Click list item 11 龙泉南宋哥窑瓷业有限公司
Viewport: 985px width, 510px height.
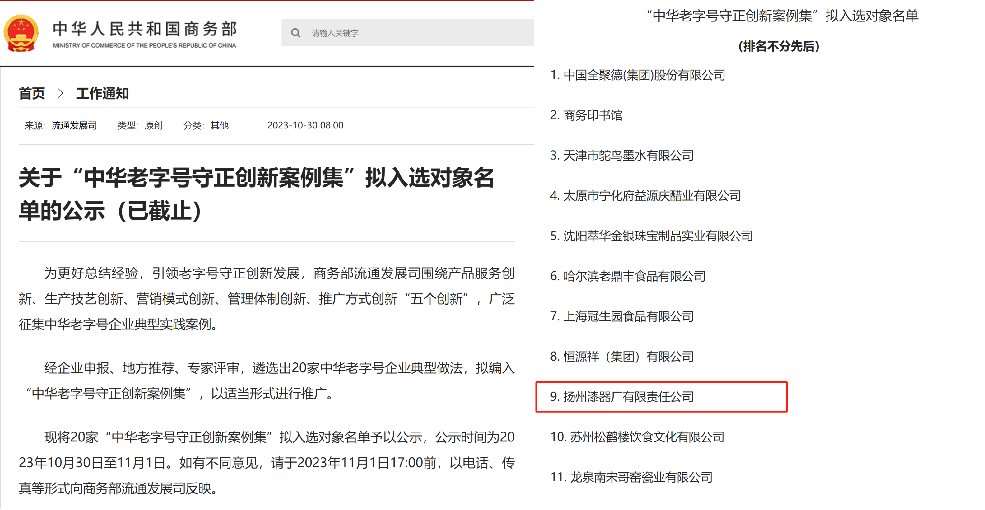point(631,477)
